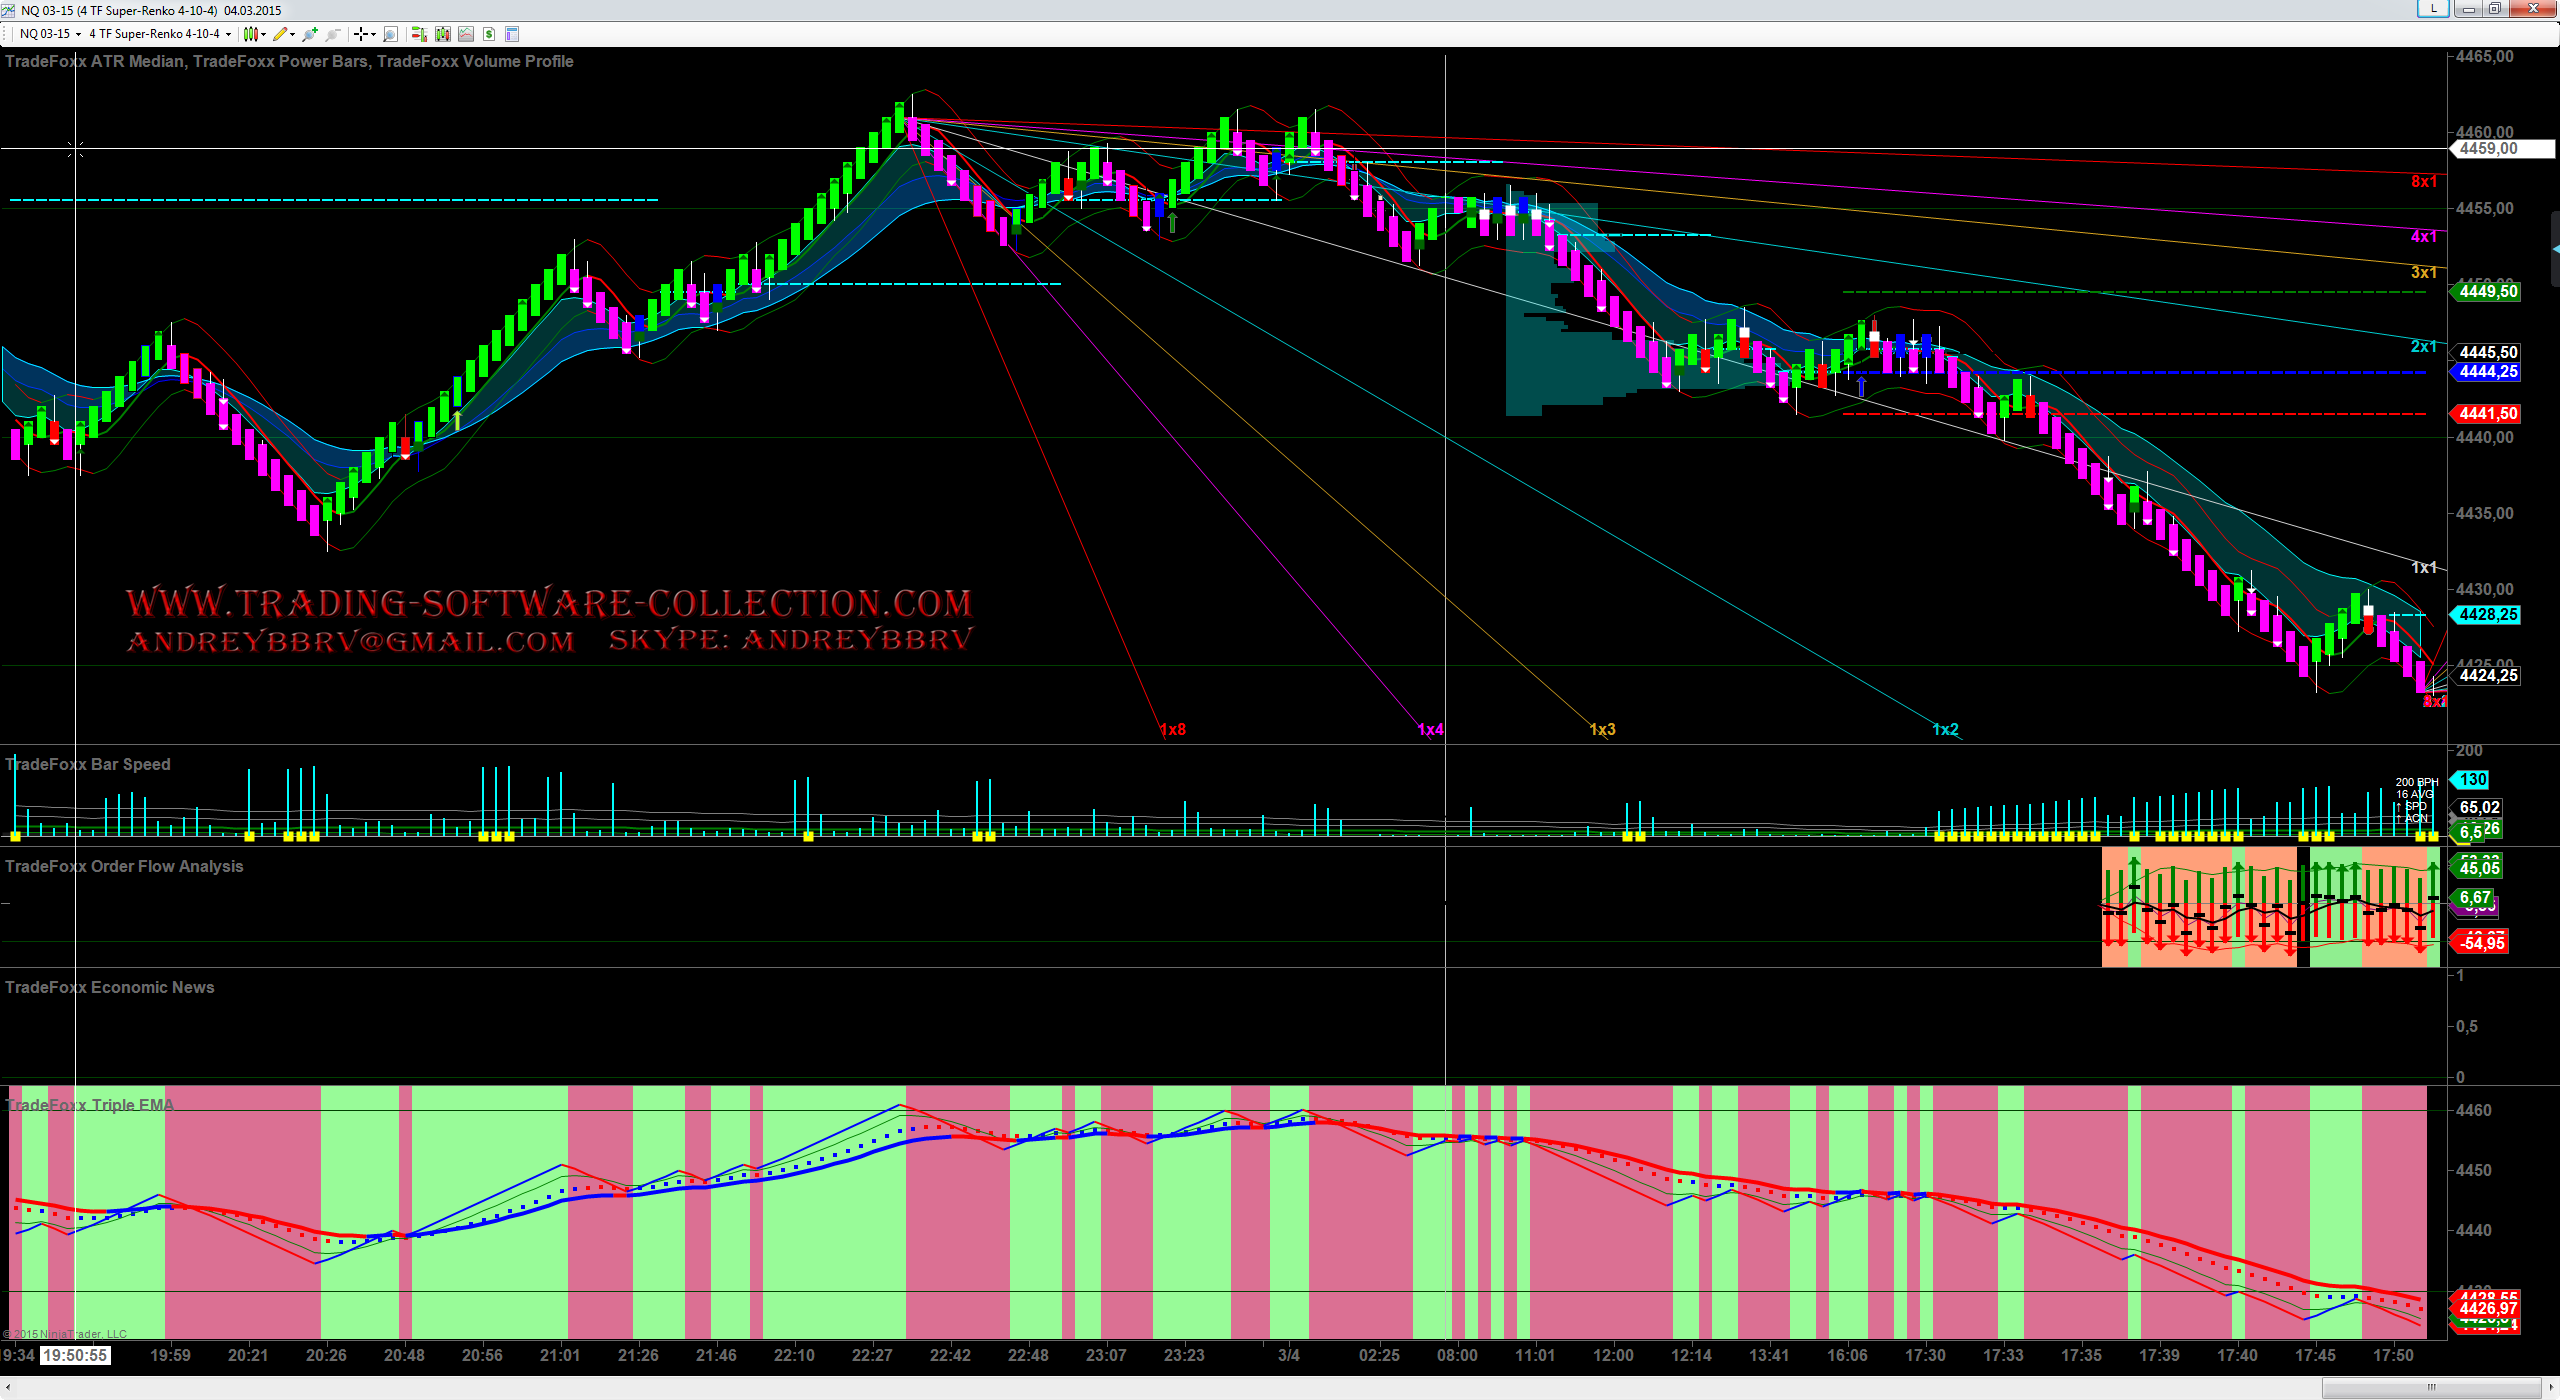Activate the crosshair cursor icon
This screenshot has height=1400, width=2560.
click(361, 34)
